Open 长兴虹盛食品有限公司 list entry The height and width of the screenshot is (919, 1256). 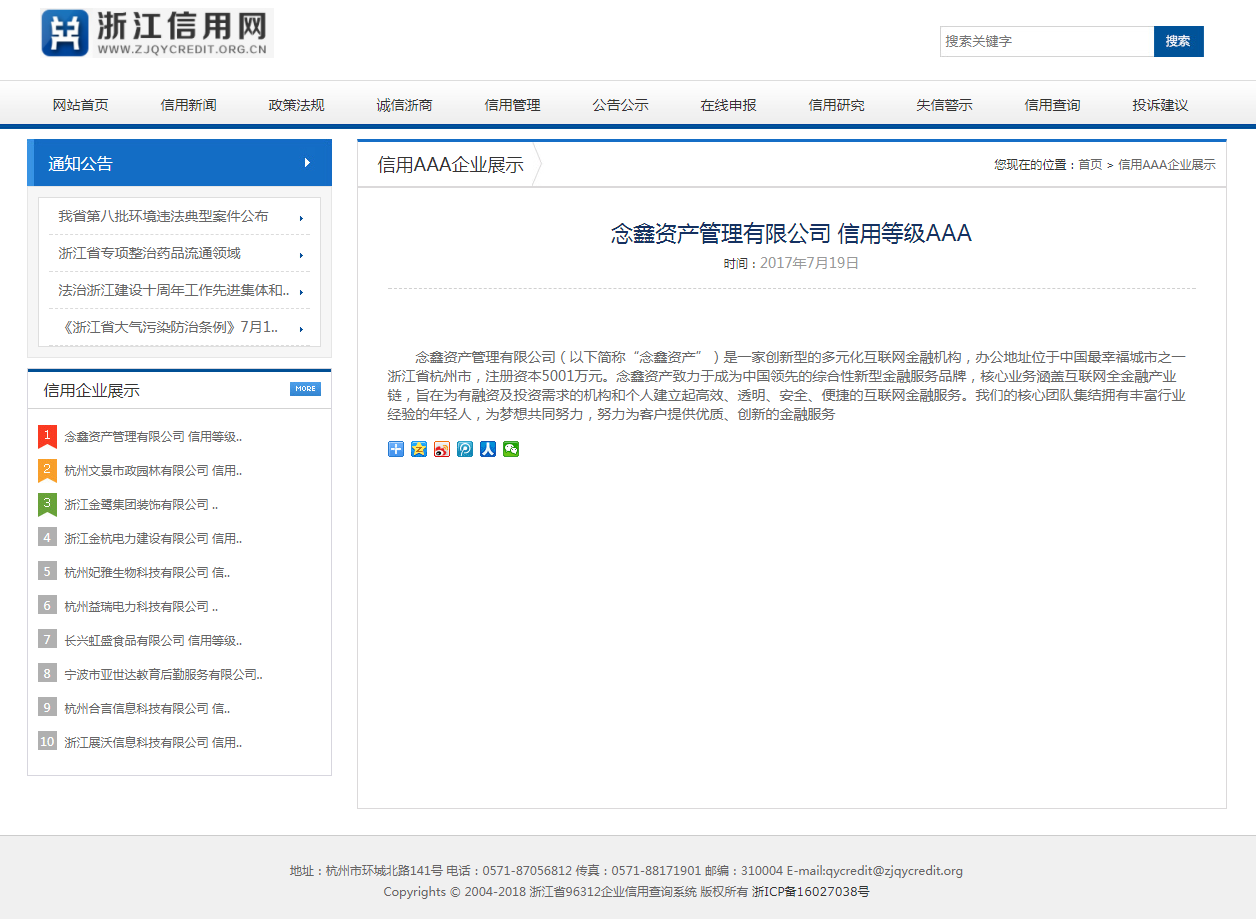pyautogui.click(x=153, y=641)
